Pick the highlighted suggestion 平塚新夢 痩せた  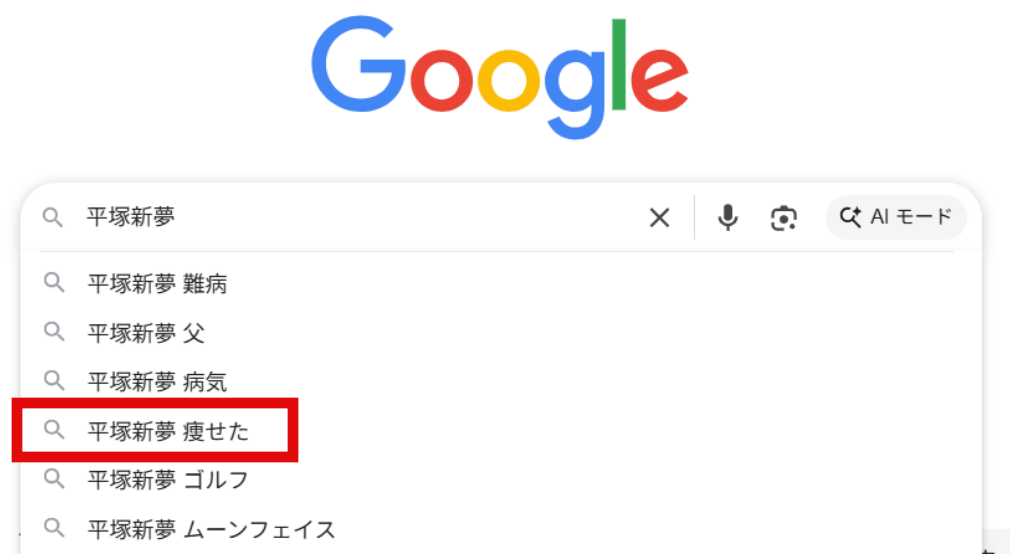(x=168, y=431)
